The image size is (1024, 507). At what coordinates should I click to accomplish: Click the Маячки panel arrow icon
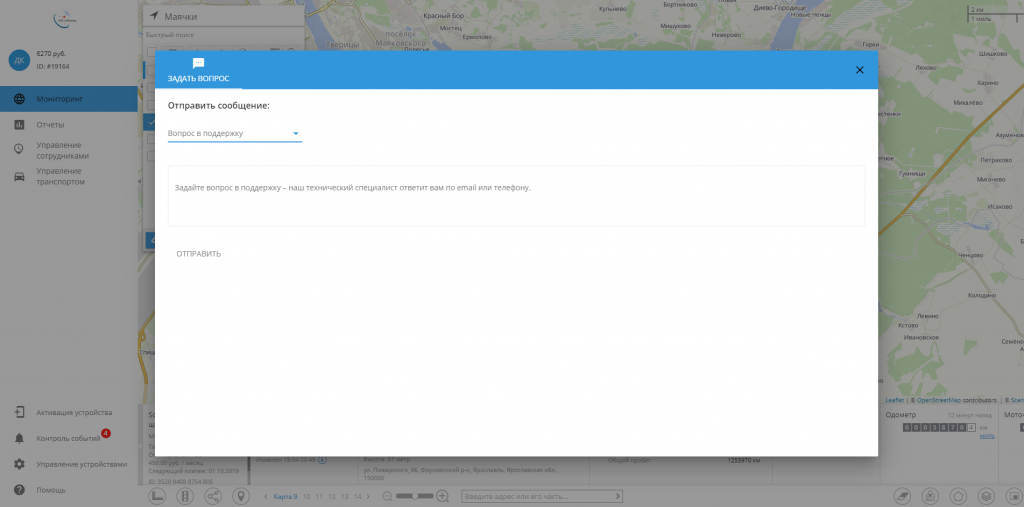point(154,16)
